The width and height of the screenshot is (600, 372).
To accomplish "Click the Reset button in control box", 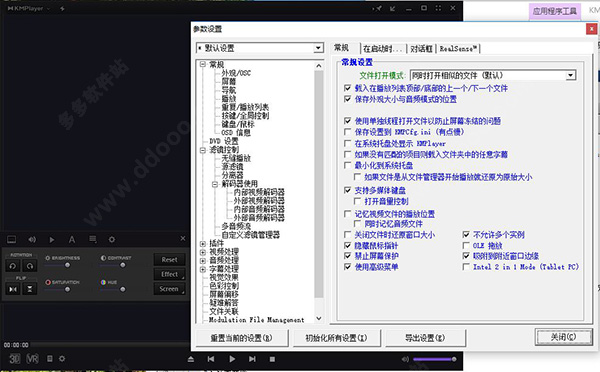I will [170, 259].
